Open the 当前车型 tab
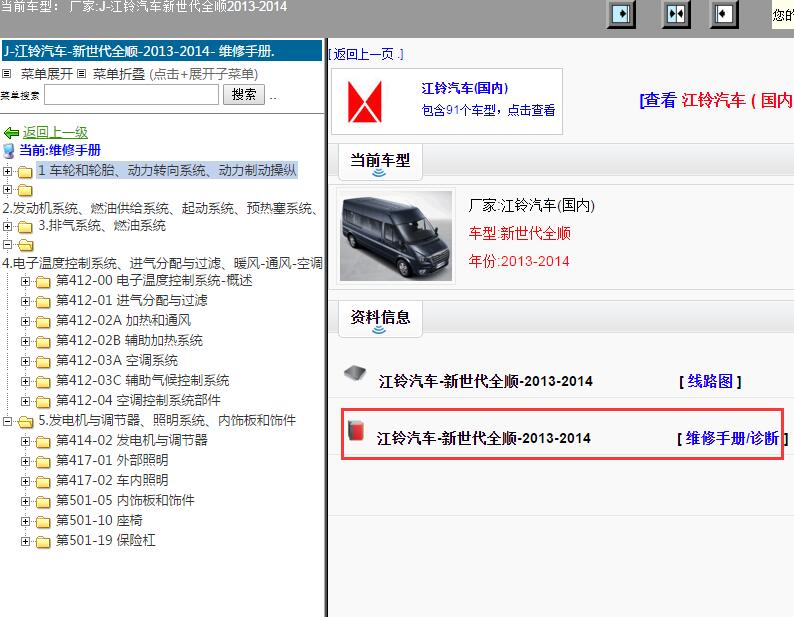Screen dimensions: 794x617 point(380,162)
